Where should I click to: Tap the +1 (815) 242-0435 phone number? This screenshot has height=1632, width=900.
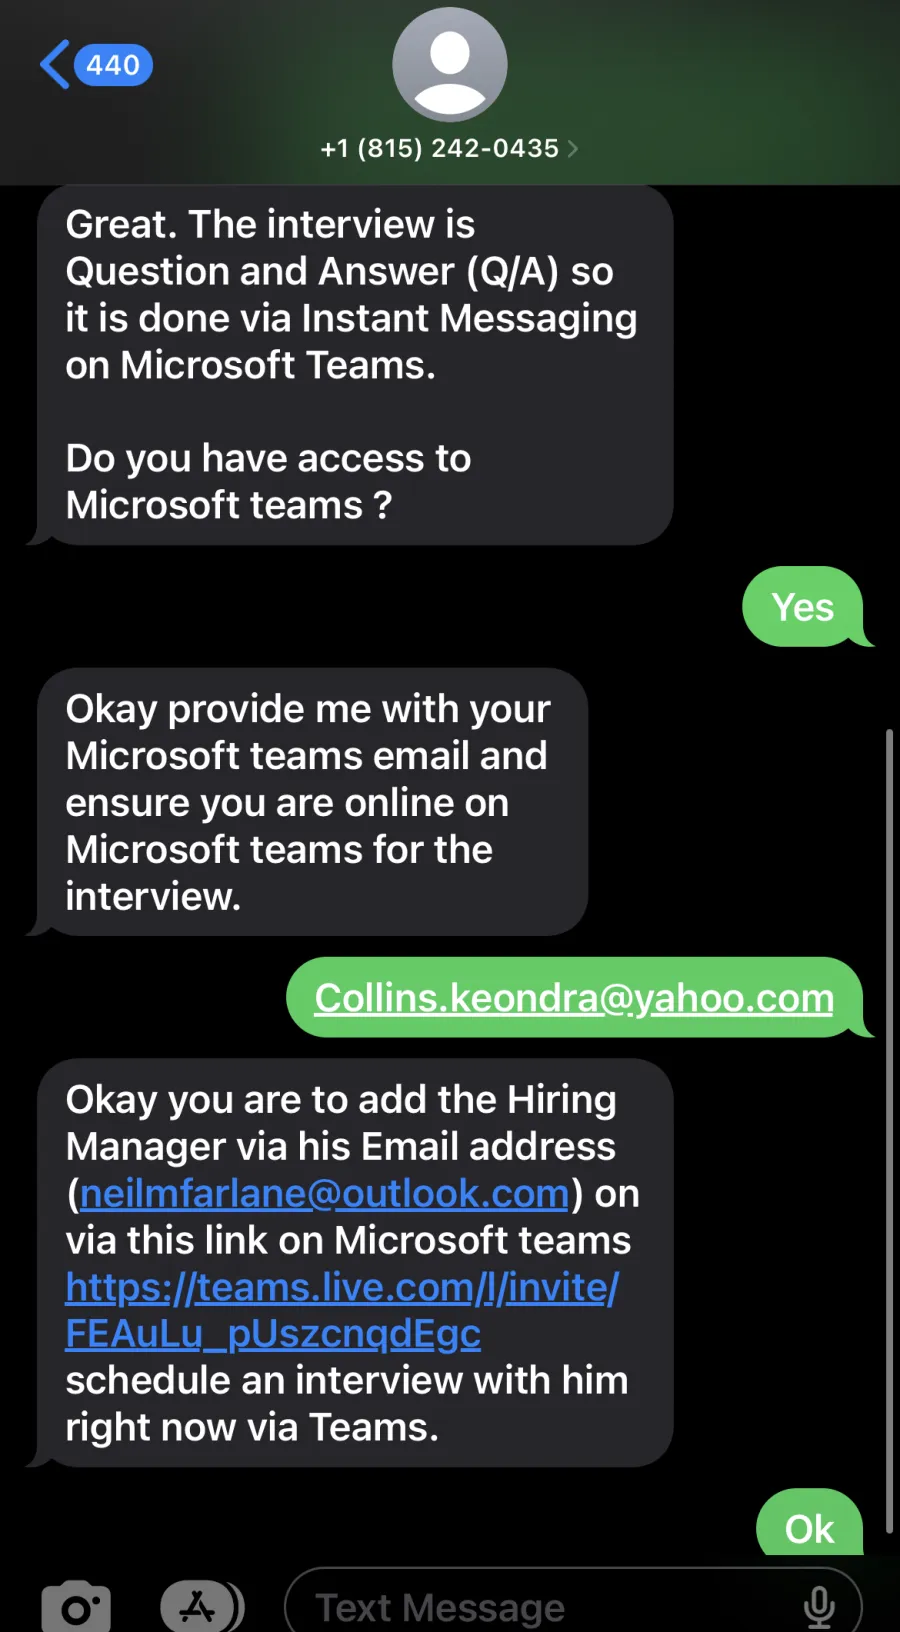[x=439, y=149]
